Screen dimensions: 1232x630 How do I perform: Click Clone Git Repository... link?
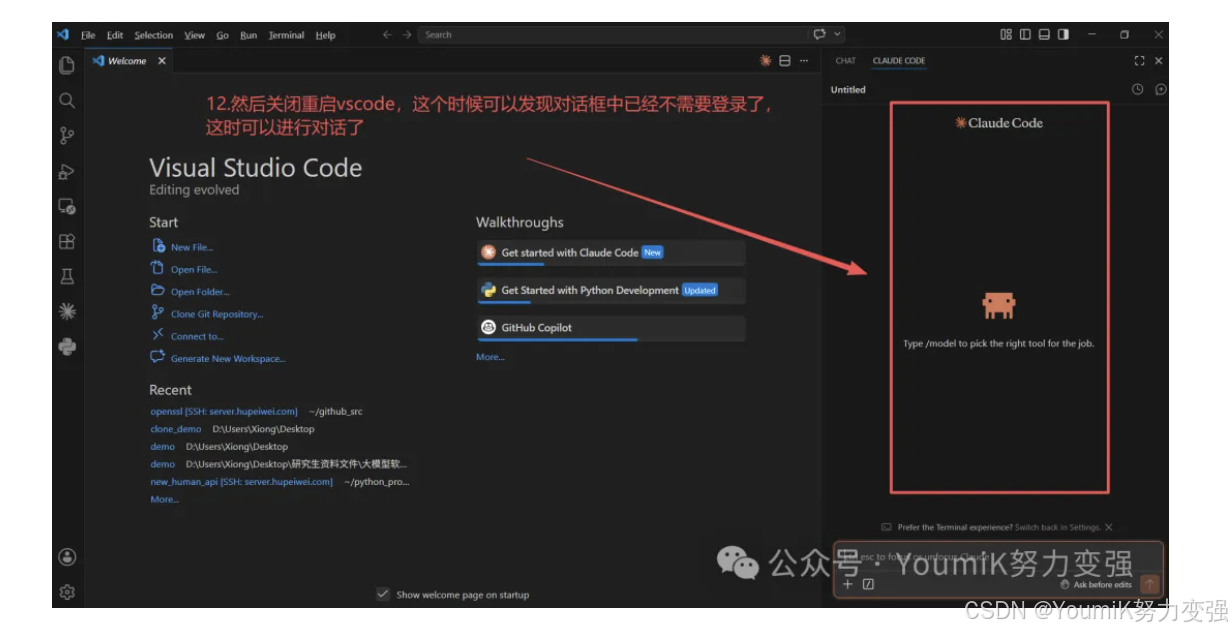coord(217,314)
